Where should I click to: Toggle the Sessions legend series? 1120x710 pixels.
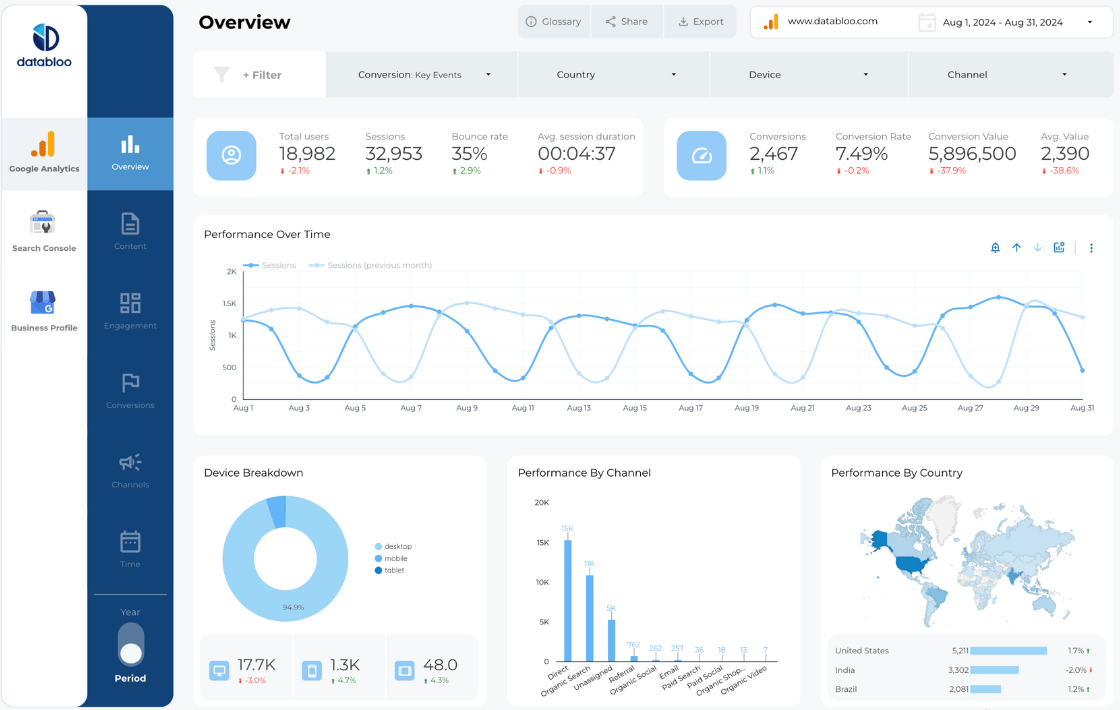coord(270,265)
